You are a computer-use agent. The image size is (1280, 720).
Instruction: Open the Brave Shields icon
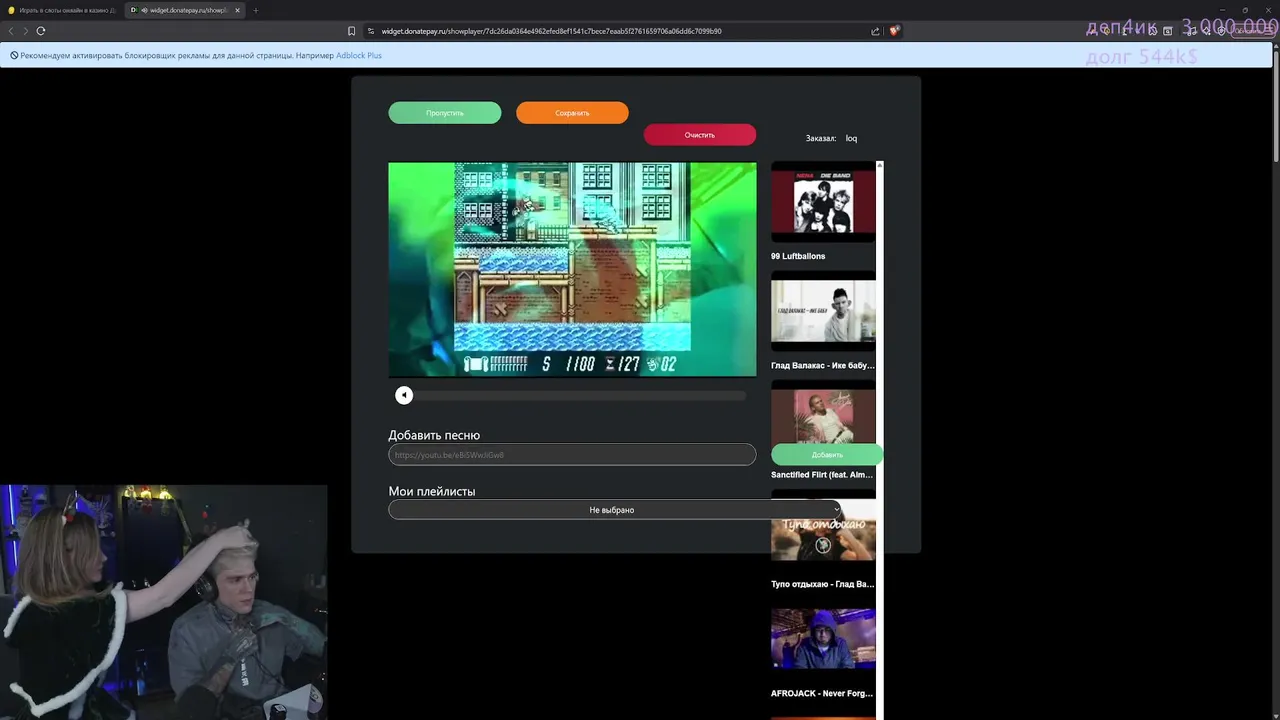(894, 31)
